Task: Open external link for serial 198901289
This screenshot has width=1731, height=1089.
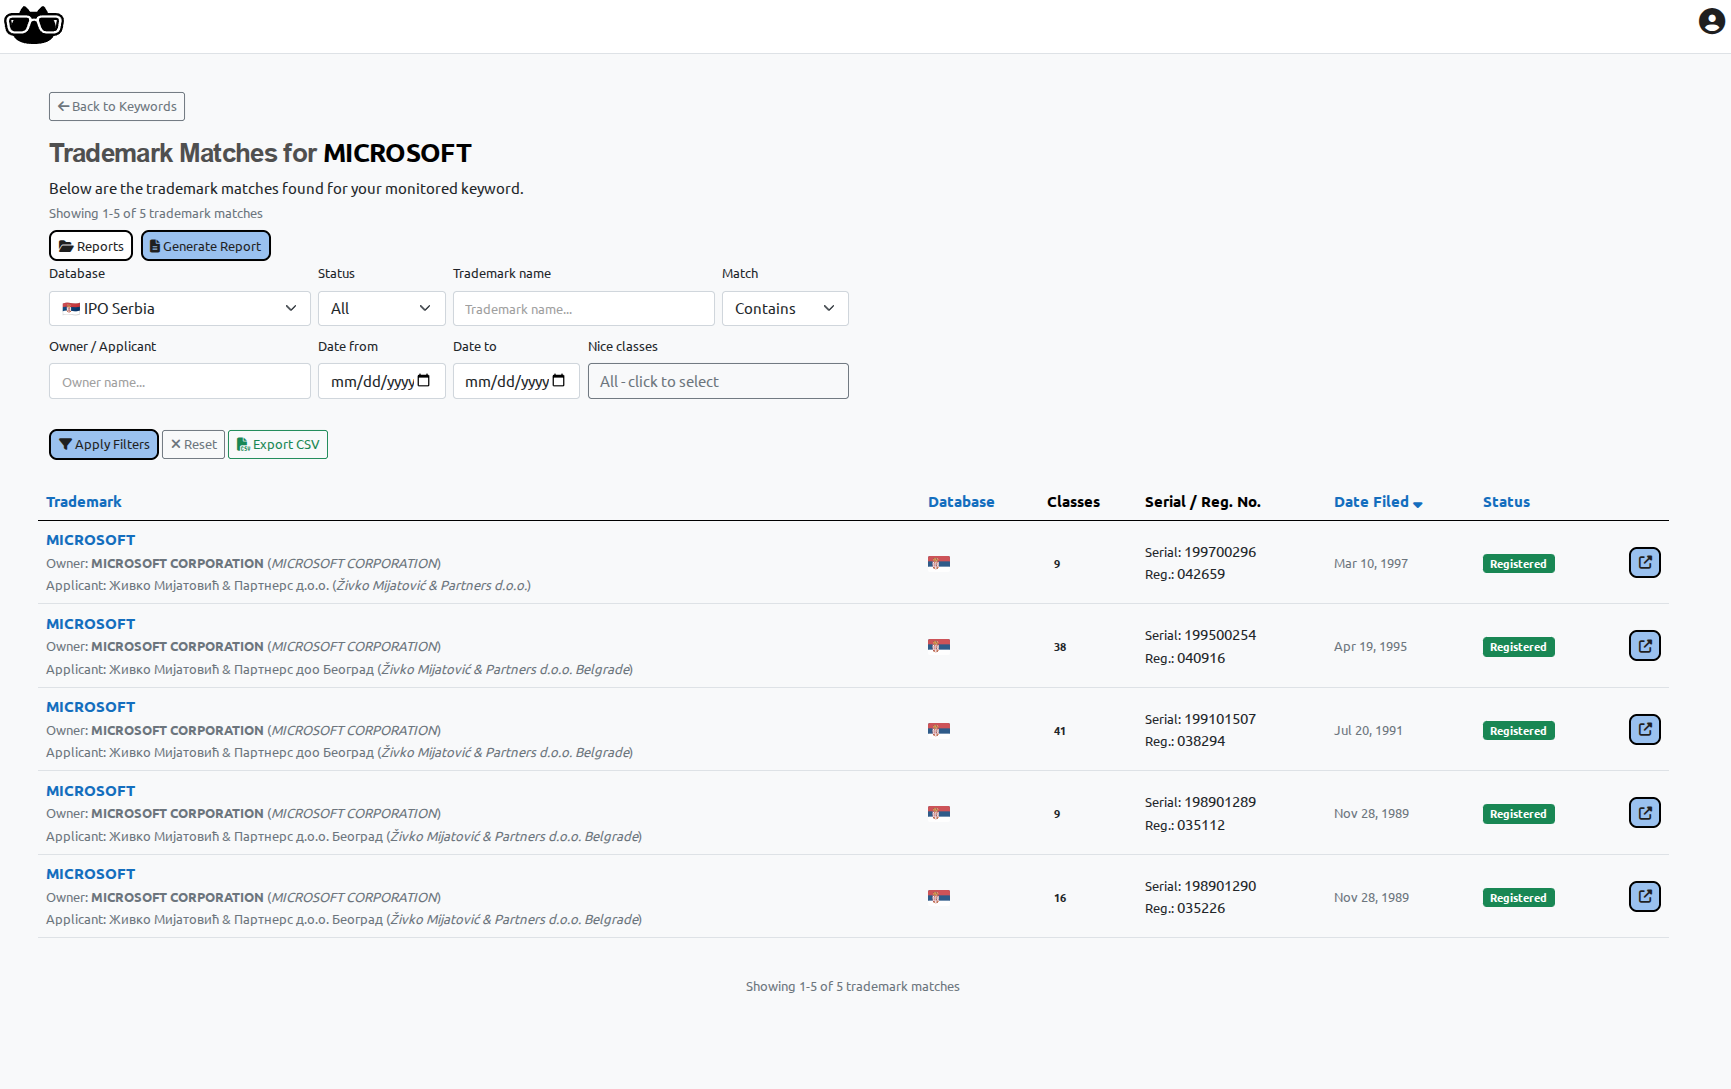Action: point(1645,813)
